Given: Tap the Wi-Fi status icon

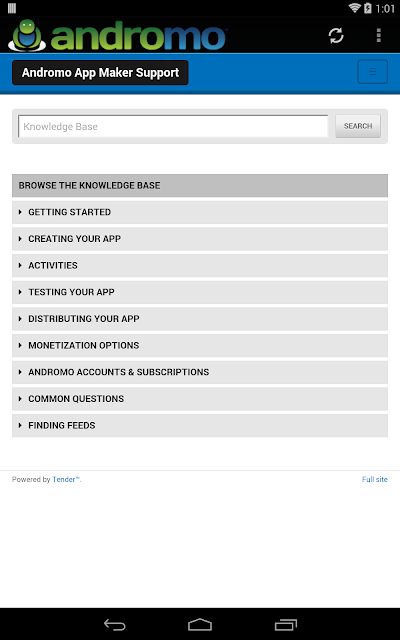Looking at the screenshot, I should pos(354,8).
